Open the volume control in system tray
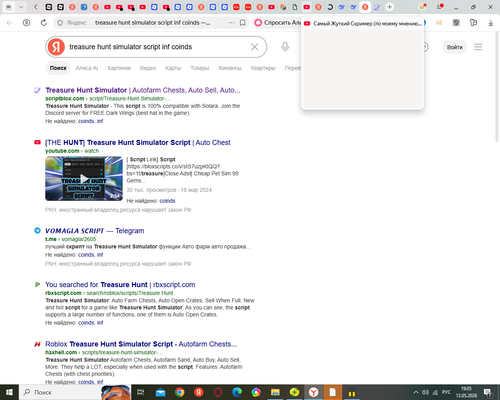 pyautogui.click(x=425, y=392)
